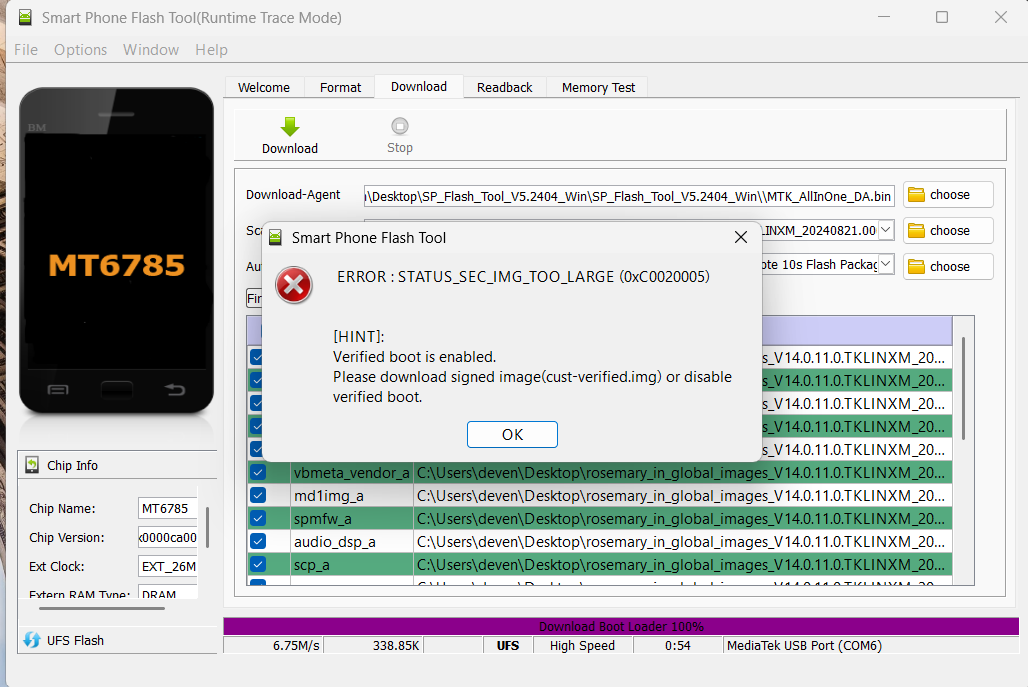Uncheck the spmfw_a partition
This screenshot has width=1028, height=687.
[258, 519]
